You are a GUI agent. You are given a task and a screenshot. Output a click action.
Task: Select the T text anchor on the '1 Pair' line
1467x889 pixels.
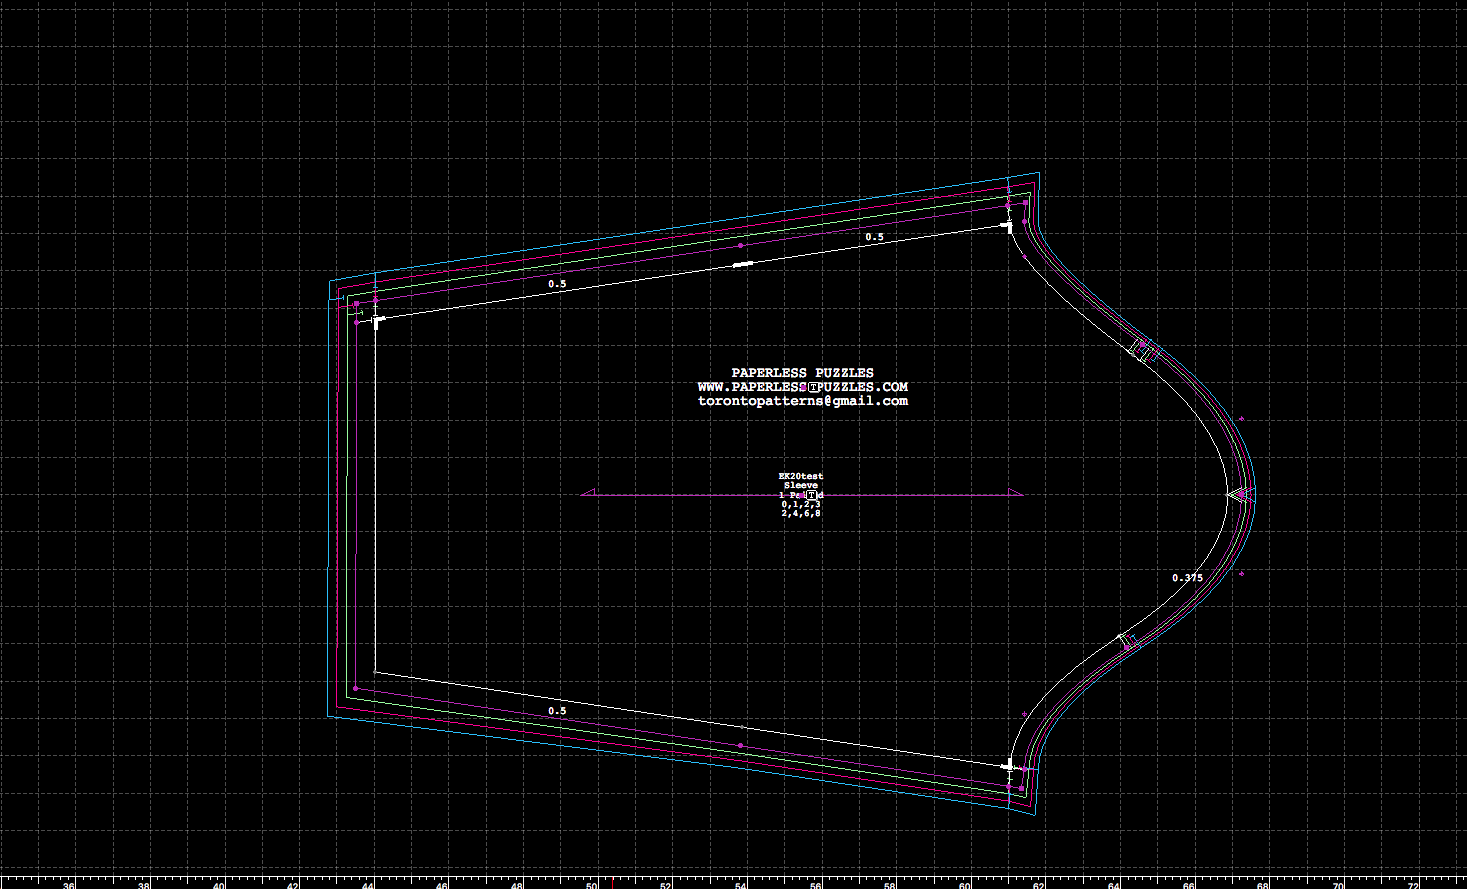tap(812, 495)
